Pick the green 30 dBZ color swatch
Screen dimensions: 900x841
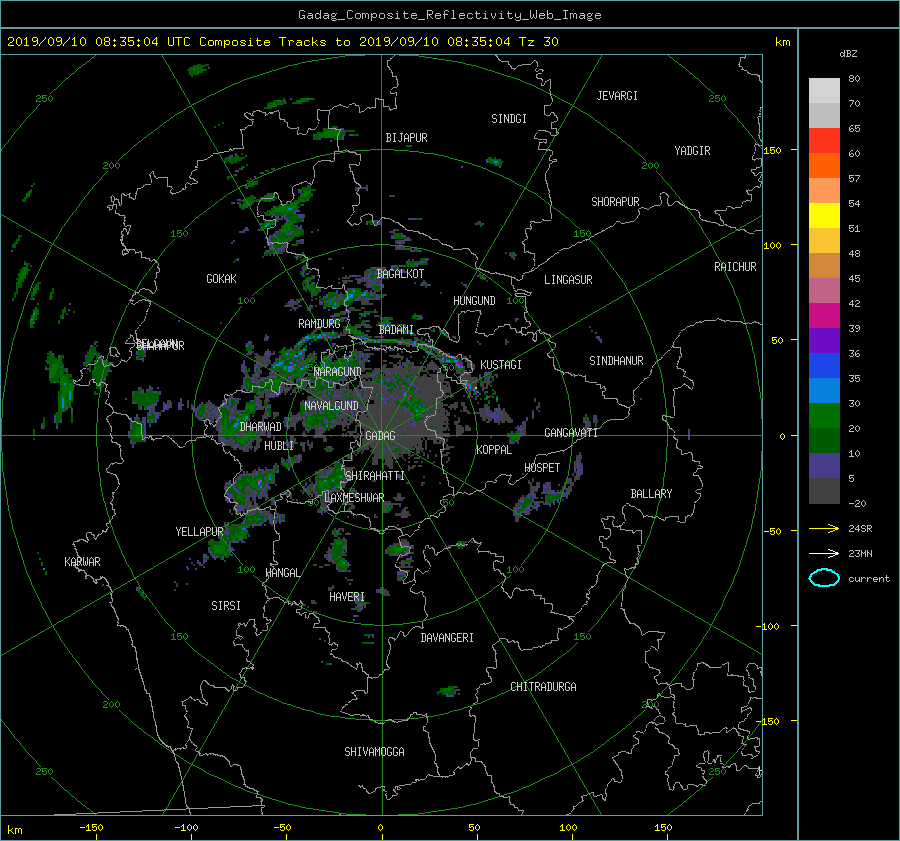(x=824, y=416)
